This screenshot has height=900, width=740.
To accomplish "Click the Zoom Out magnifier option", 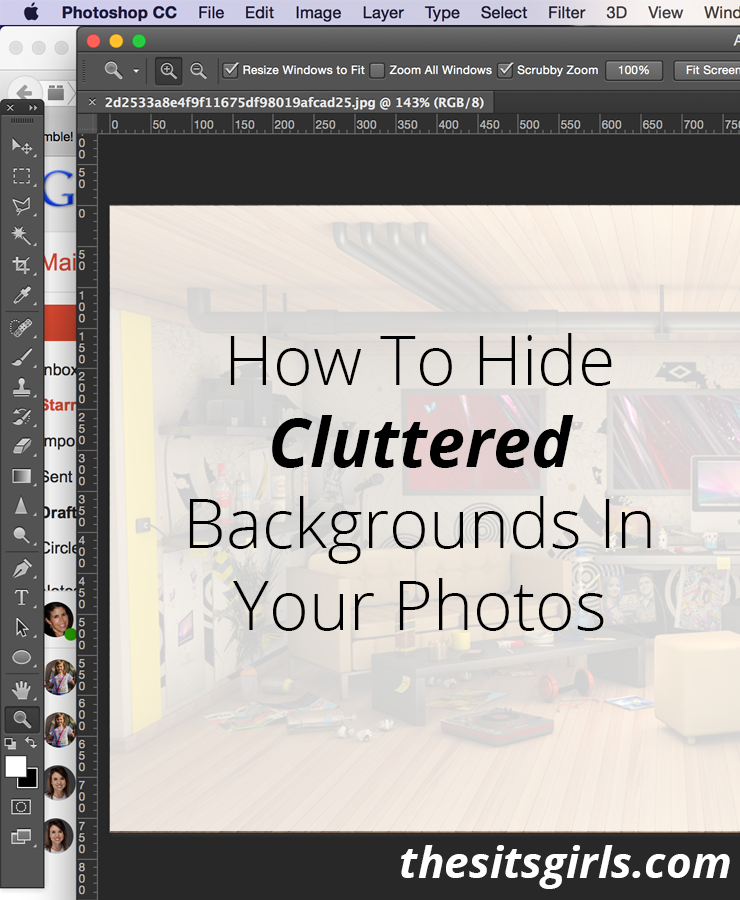I will [x=198, y=71].
